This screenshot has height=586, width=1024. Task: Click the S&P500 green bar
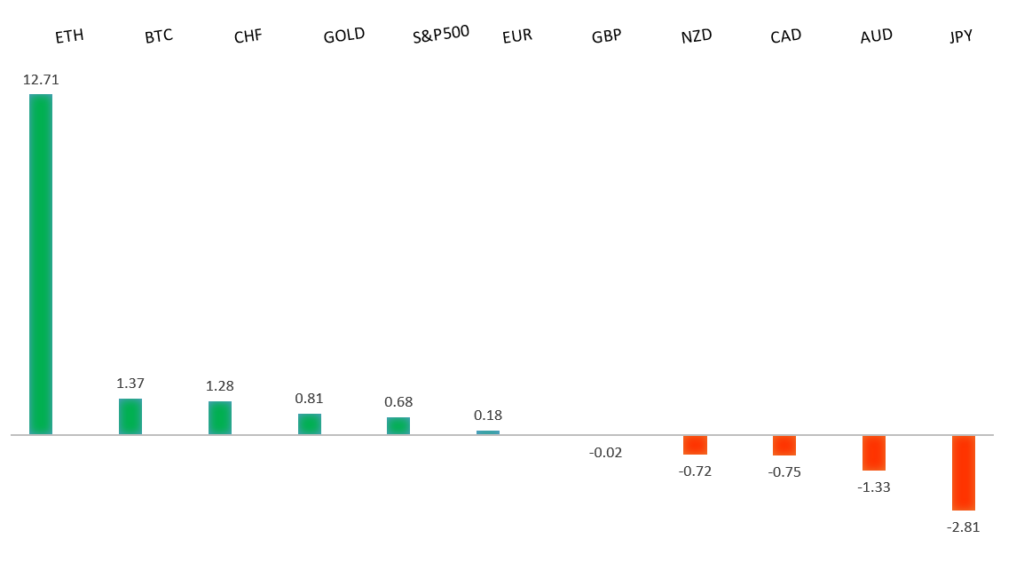coord(398,425)
